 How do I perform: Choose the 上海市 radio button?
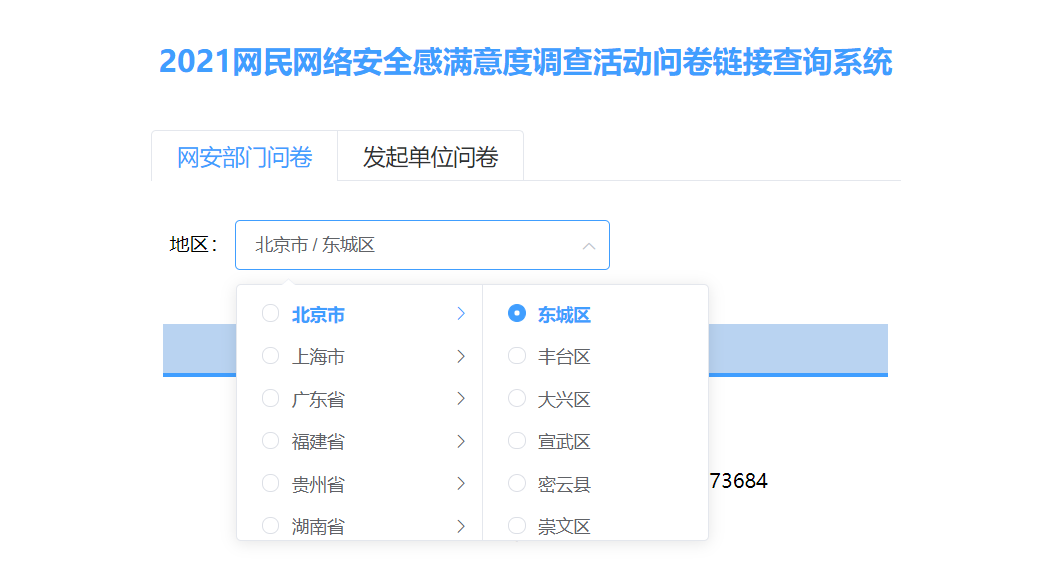coord(270,356)
